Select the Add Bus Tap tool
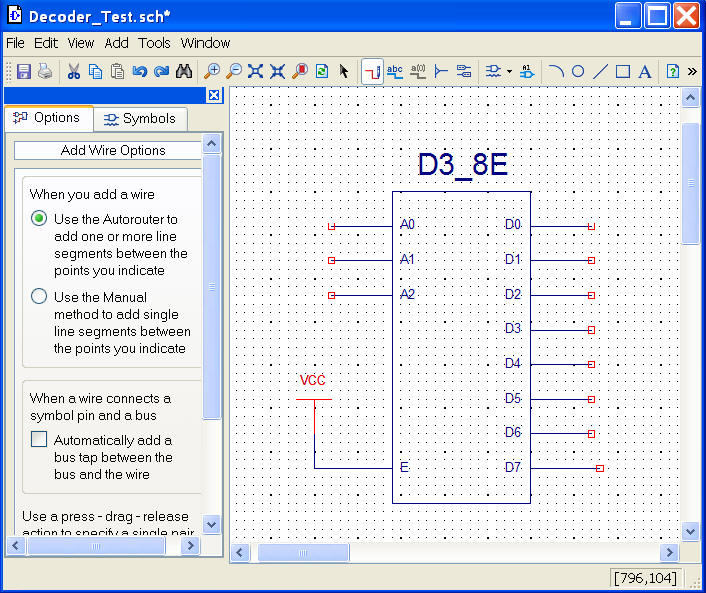The height and width of the screenshot is (593, 706). coord(441,71)
